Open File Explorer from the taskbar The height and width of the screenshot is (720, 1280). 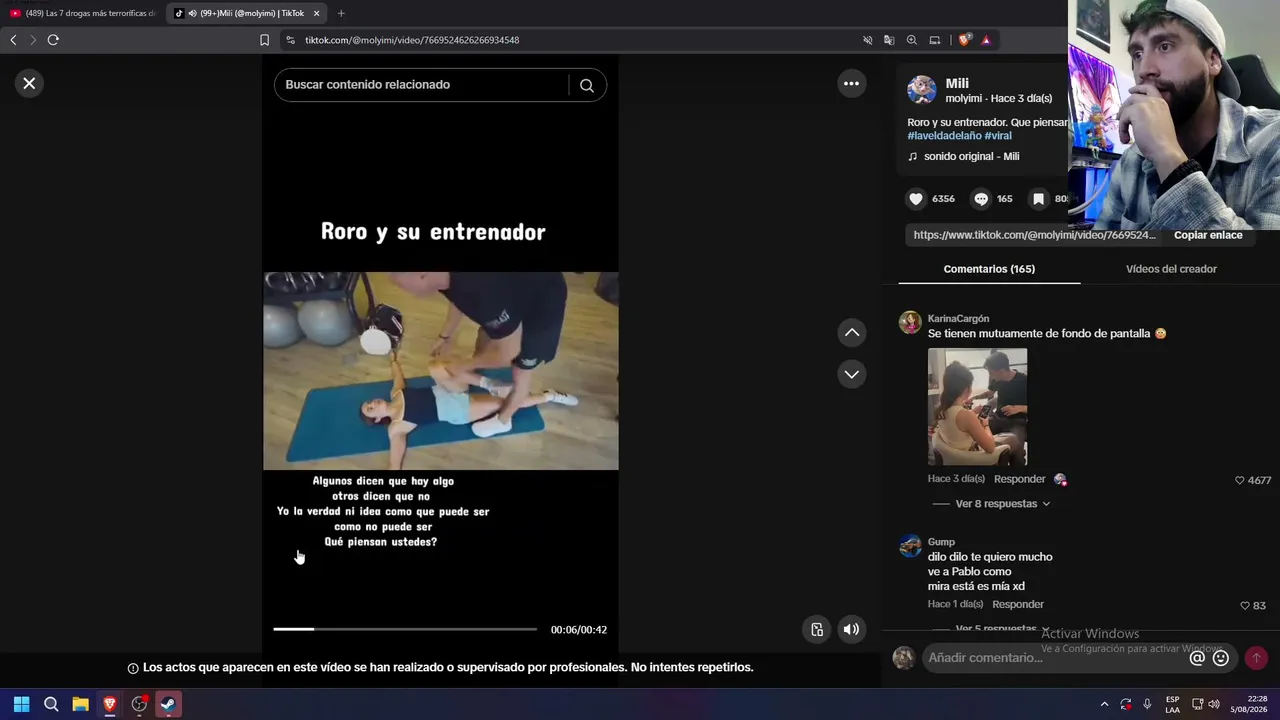pyautogui.click(x=80, y=704)
